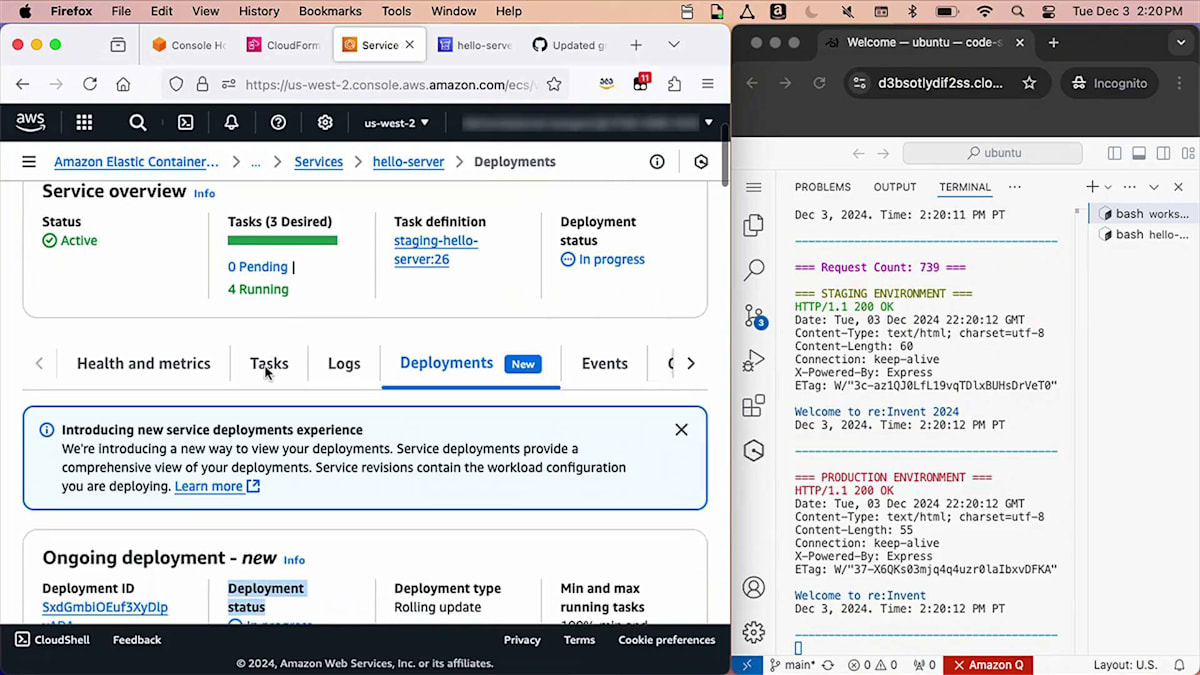Image resolution: width=1200 pixels, height=675 pixels.
Task: Open the new terminal profile dropdown arrow
Action: point(1108,187)
